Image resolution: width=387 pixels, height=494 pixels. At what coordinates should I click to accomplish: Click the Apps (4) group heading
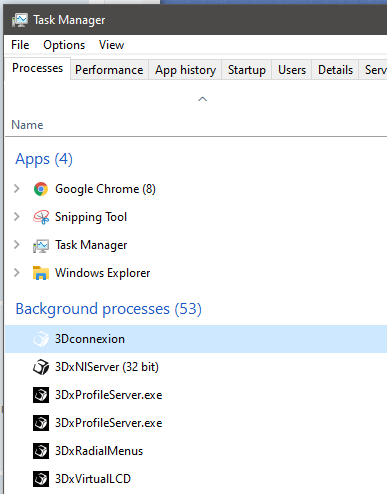(x=44, y=159)
